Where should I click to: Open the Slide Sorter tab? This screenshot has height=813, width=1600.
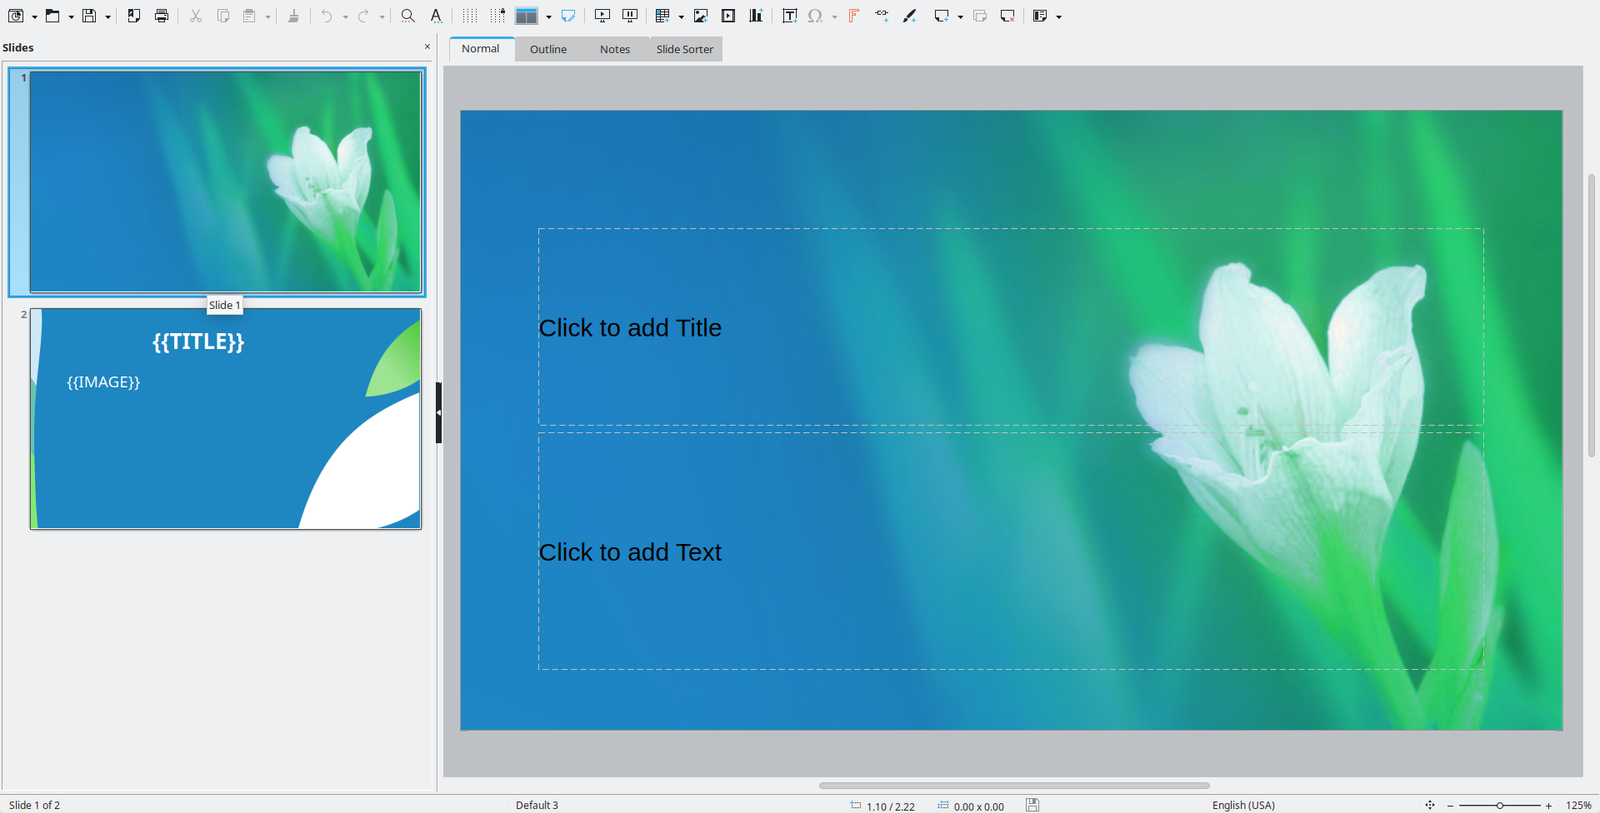pyautogui.click(x=684, y=49)
